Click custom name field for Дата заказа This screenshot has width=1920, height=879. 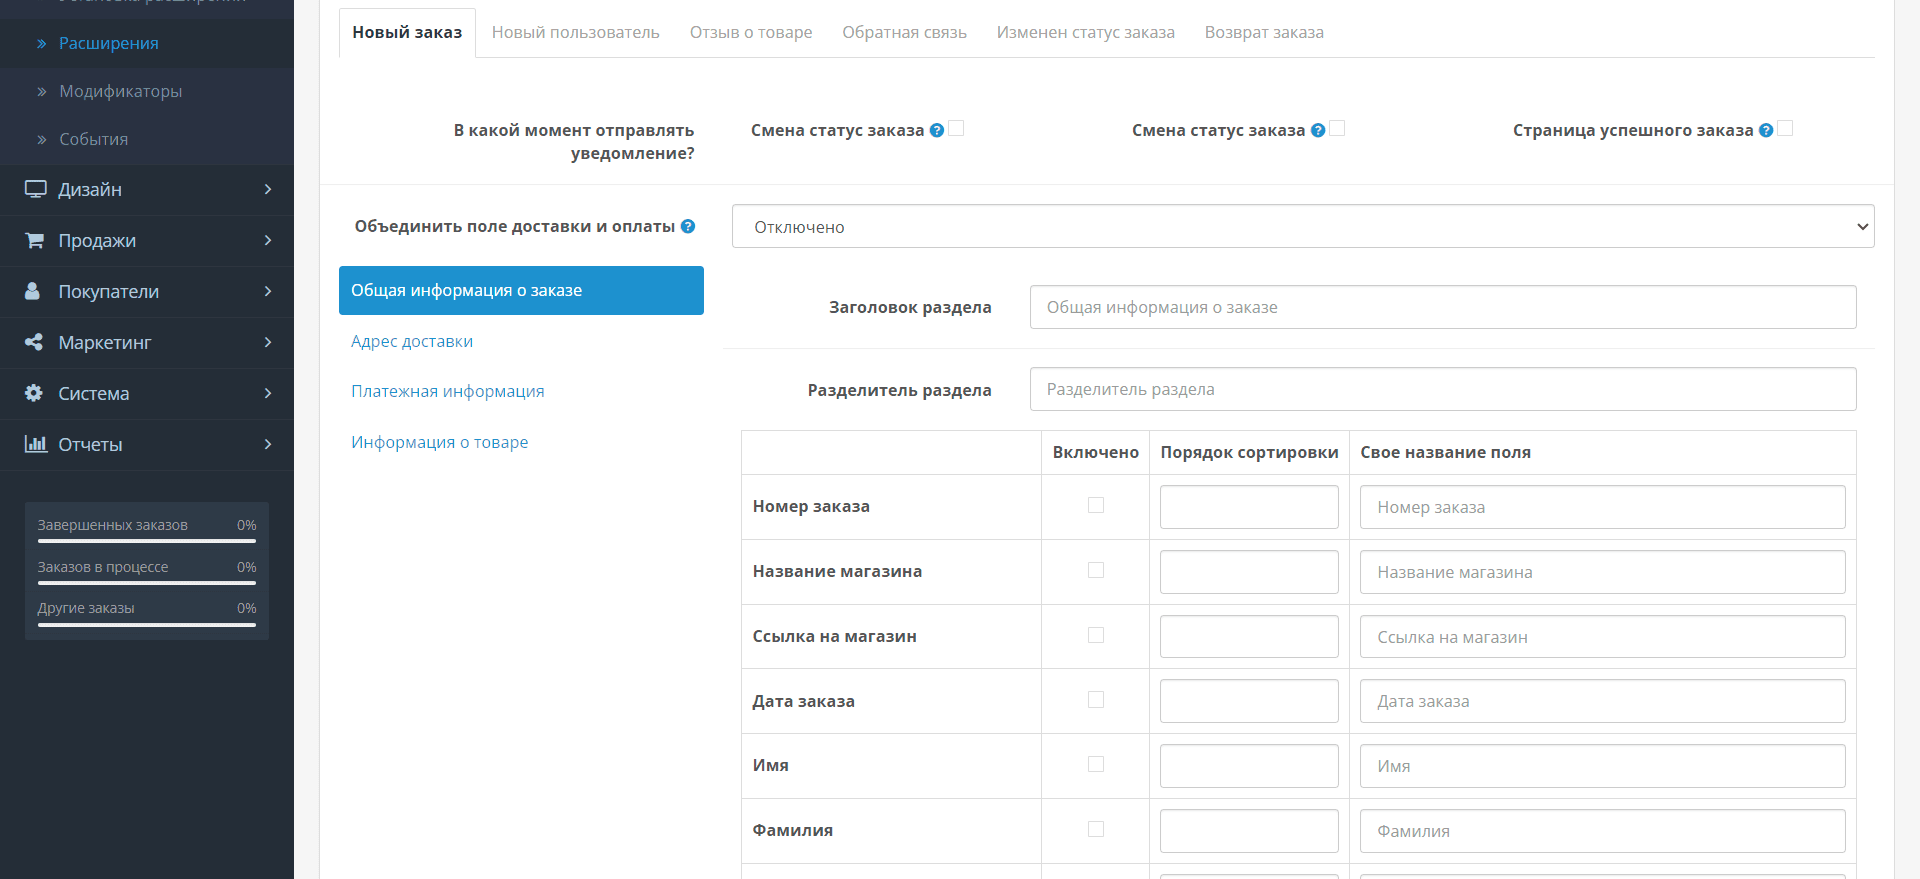click(1603, 701)
